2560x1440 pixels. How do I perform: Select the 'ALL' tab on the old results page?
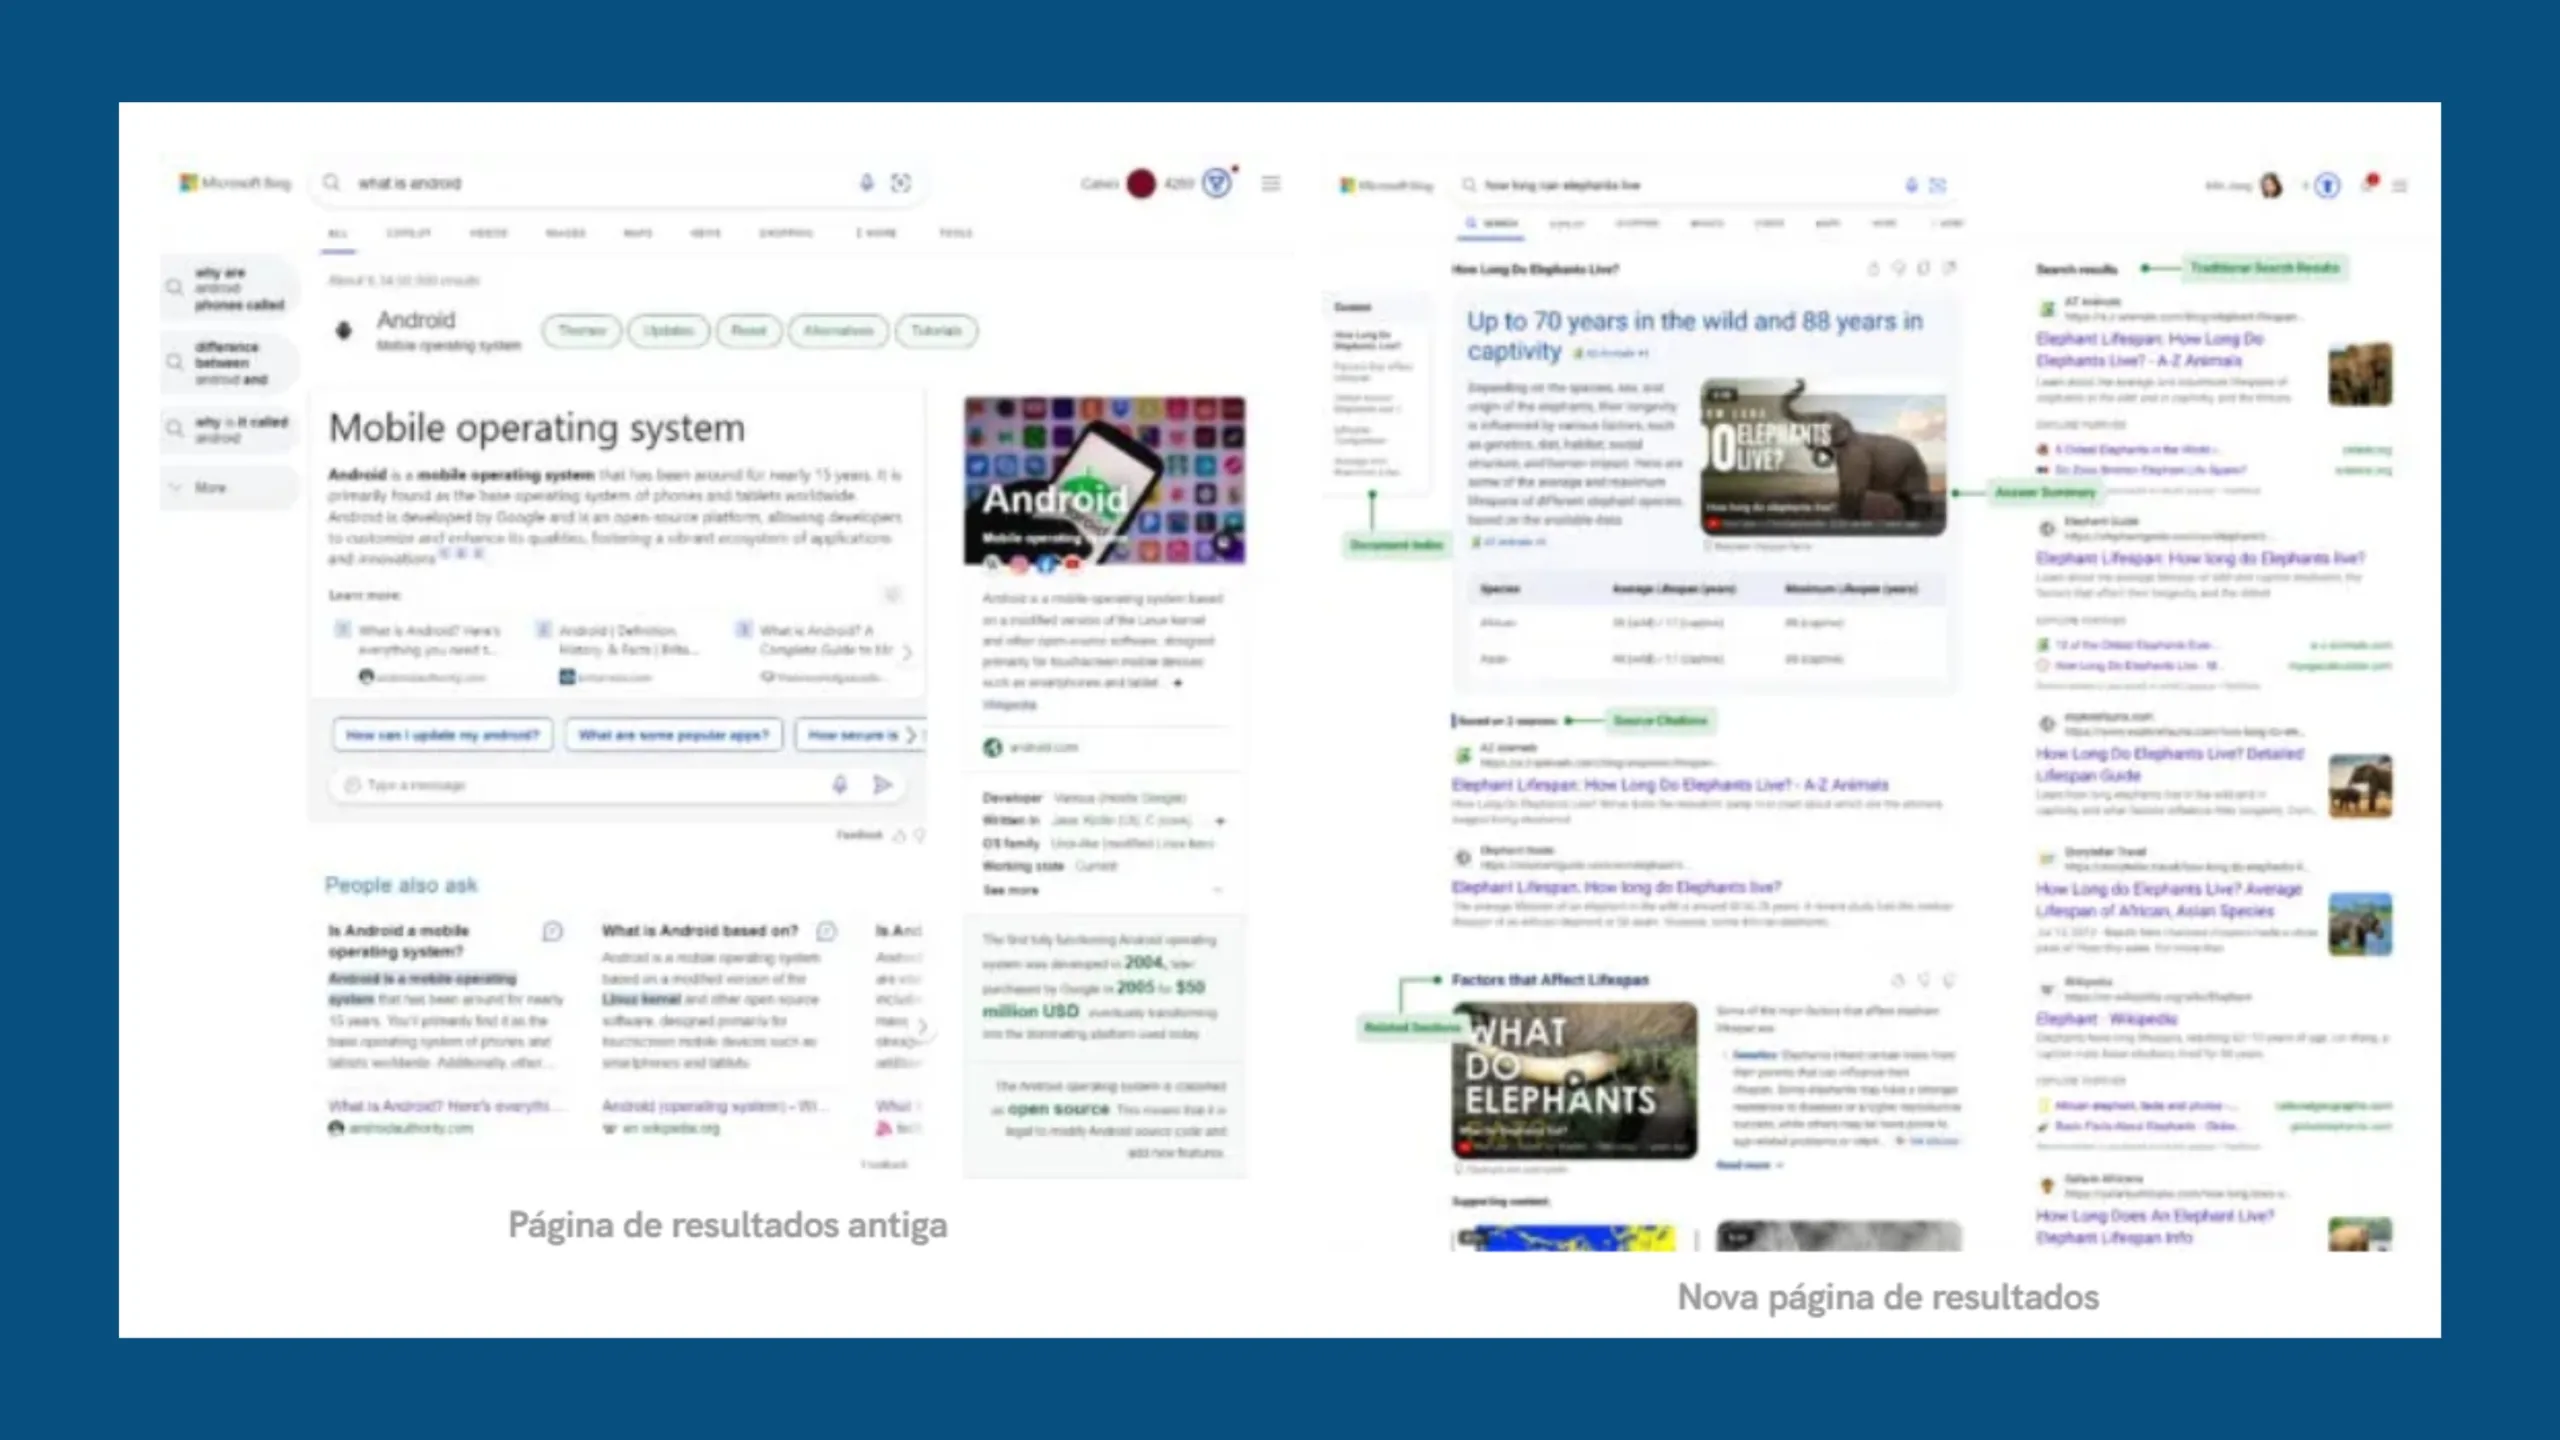[x=338, y=233]
